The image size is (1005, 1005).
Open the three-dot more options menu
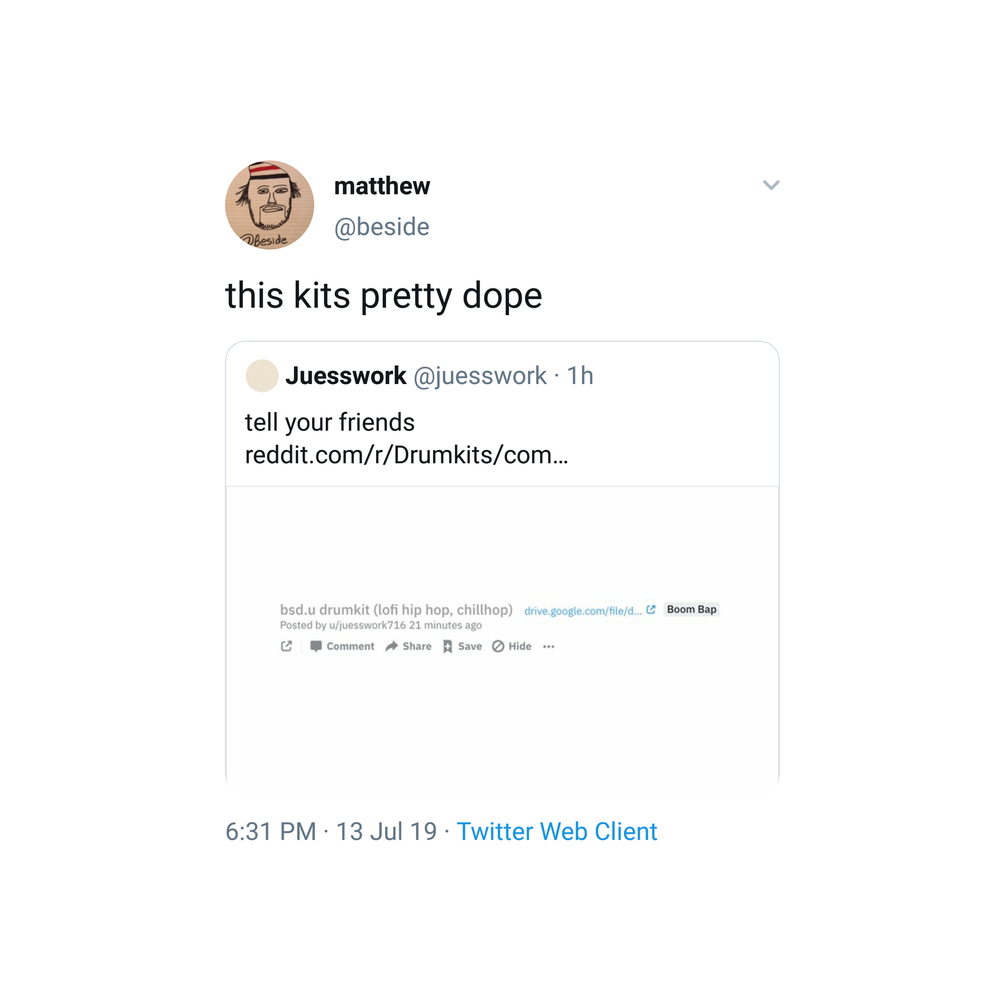click(x=549, y=647)
